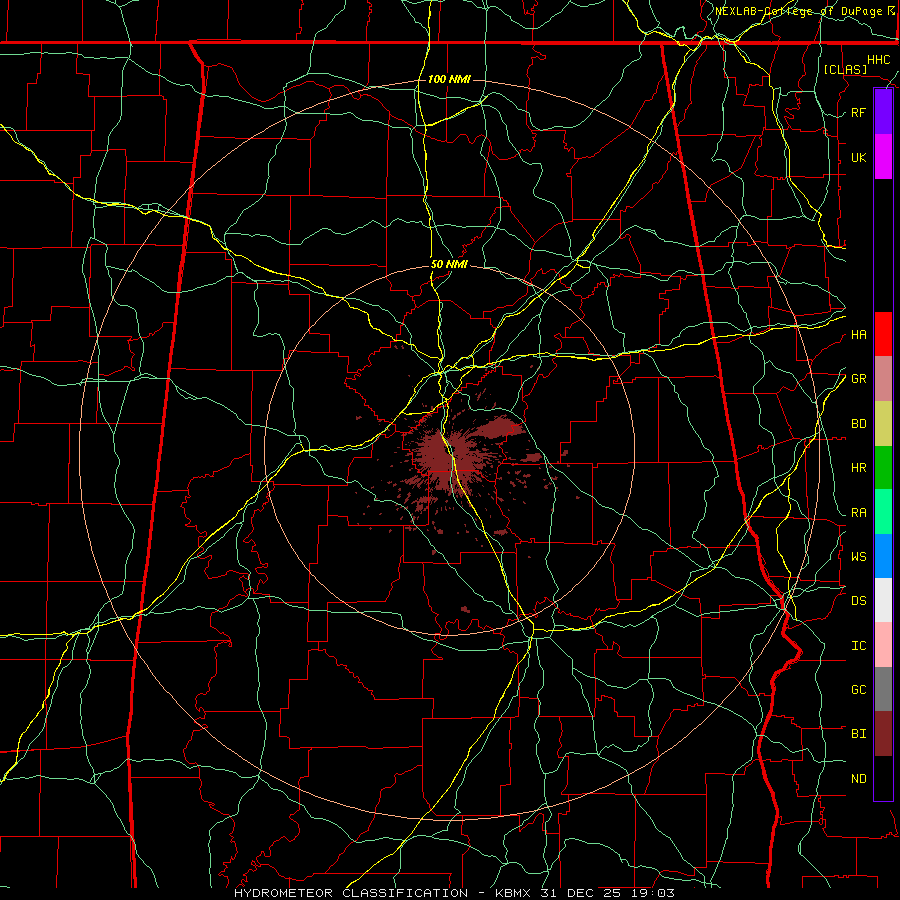
Task: Click the GR legend label
Action: point(858,379)
